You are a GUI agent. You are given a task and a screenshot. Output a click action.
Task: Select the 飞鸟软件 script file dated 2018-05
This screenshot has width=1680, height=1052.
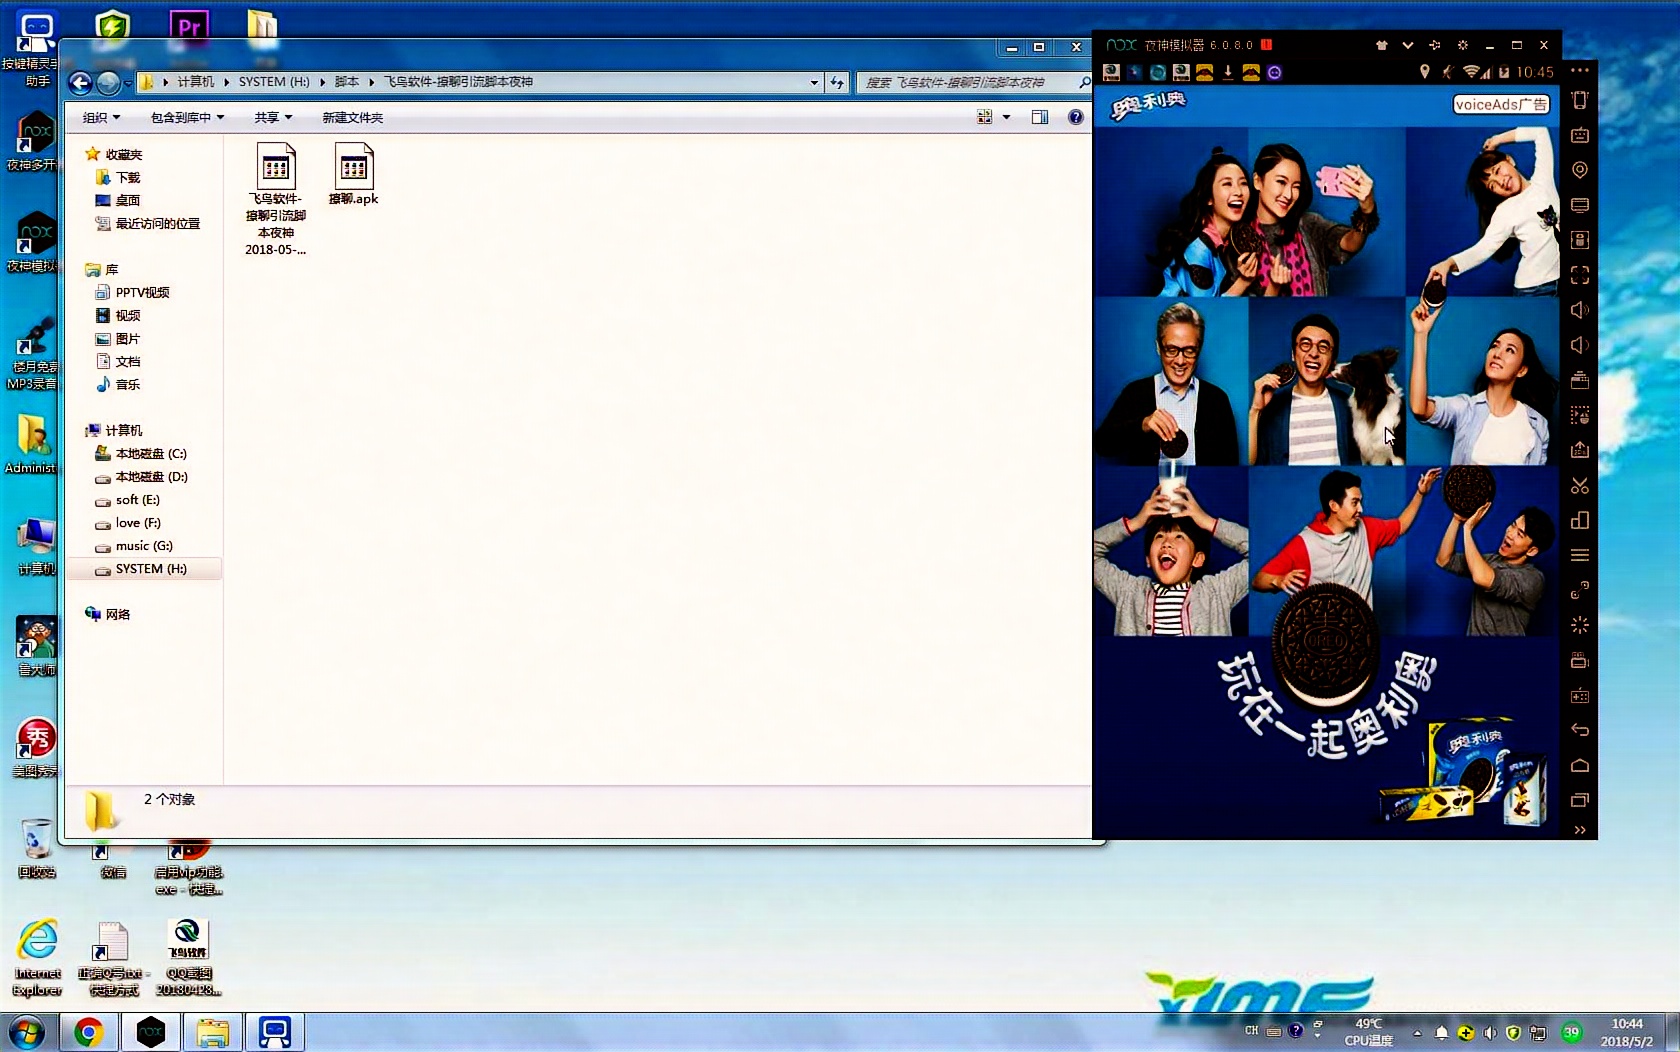coord(275,200)
